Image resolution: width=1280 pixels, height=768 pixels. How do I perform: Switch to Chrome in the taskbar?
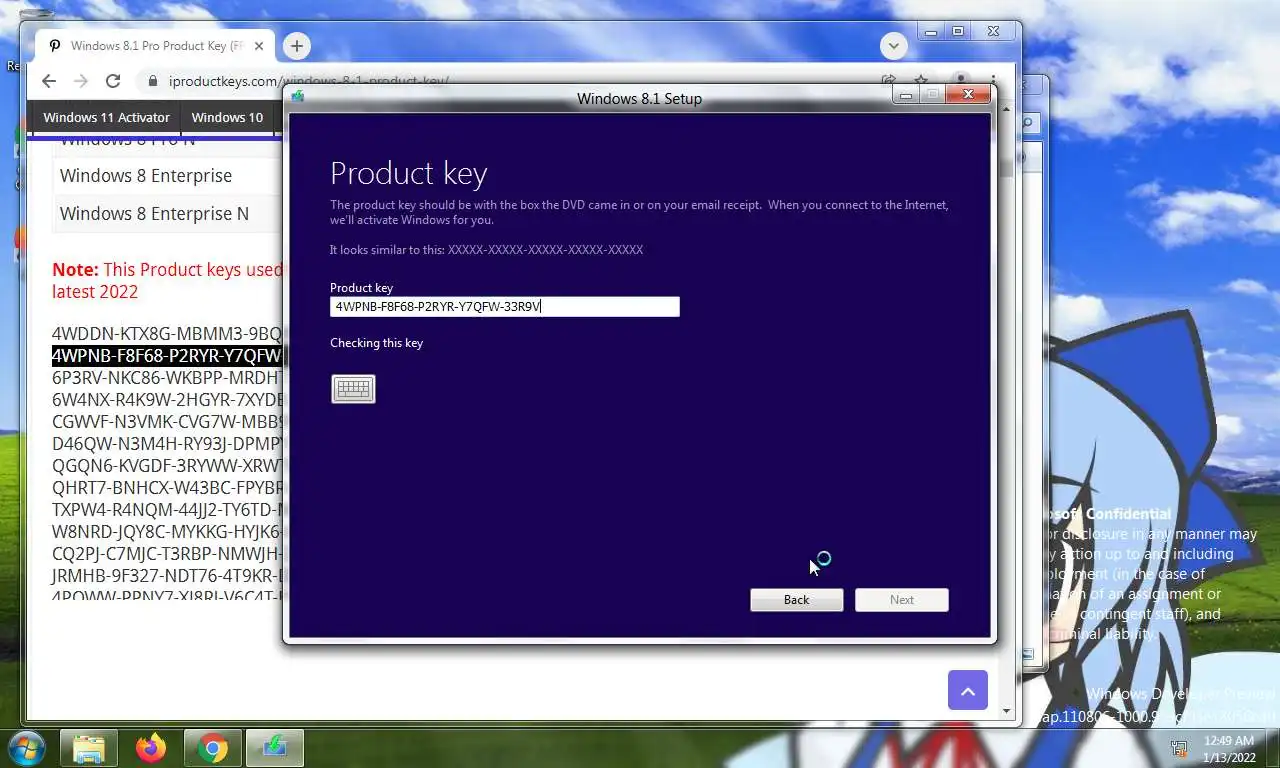tap(213, 748)
